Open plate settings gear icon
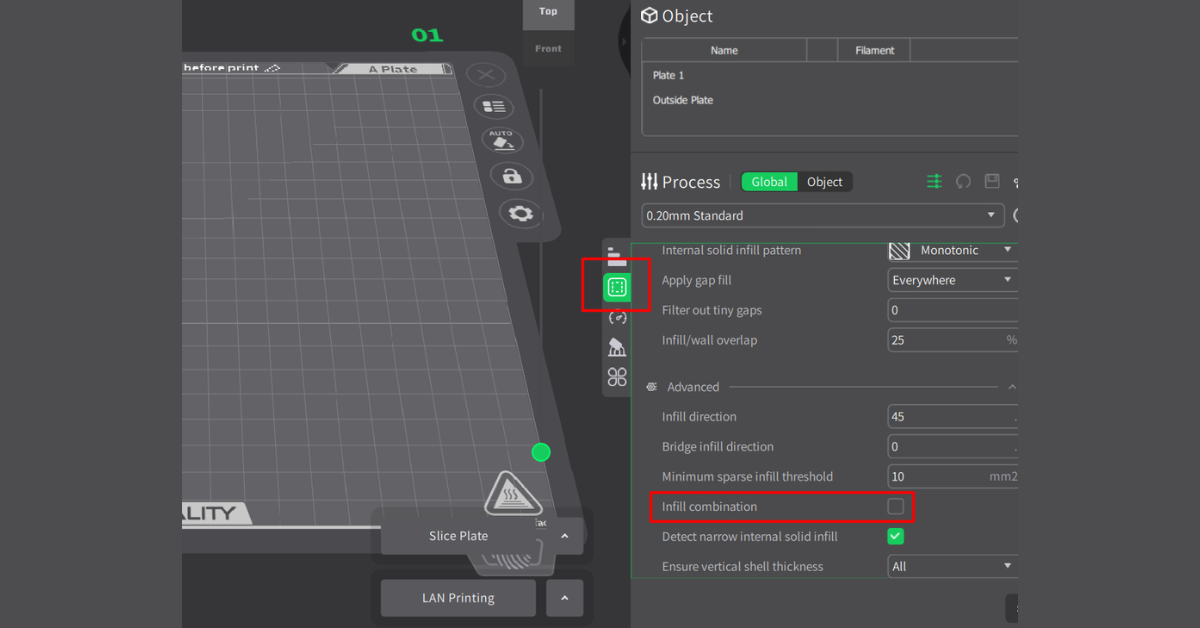This screenshot has height=628, width=1200. click(x=520, y=213)
